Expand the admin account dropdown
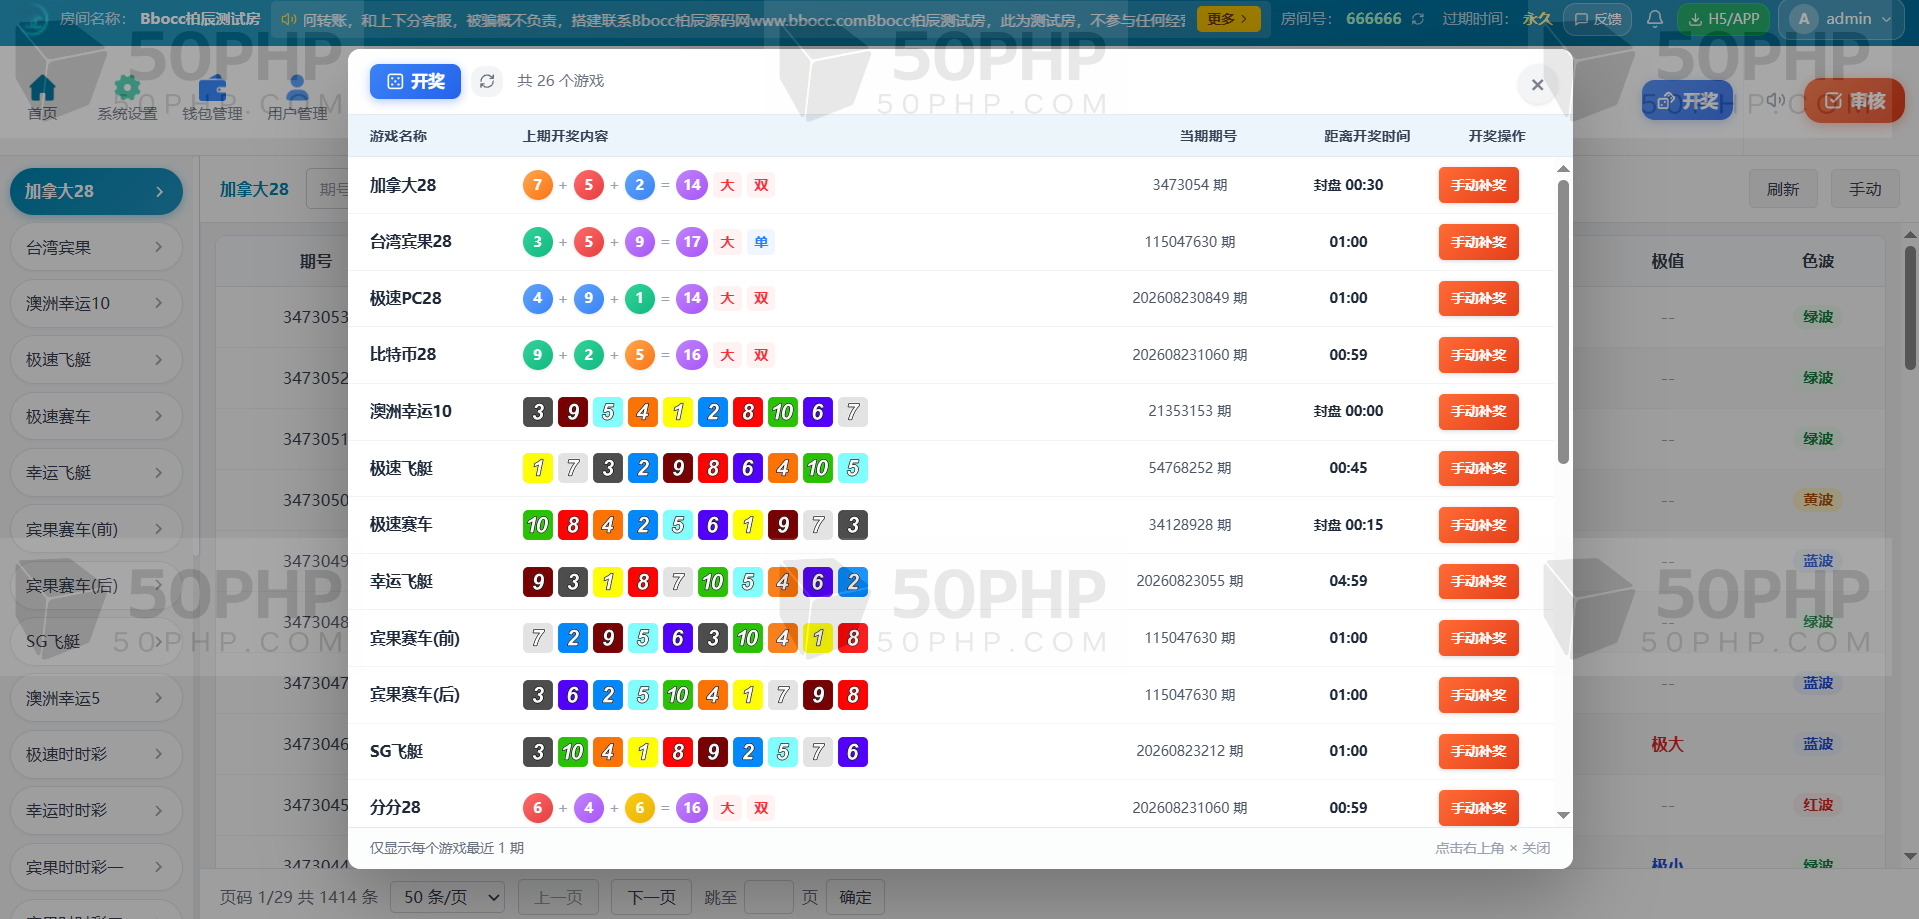1919x919 pixels. click(x=1841, y=19)
